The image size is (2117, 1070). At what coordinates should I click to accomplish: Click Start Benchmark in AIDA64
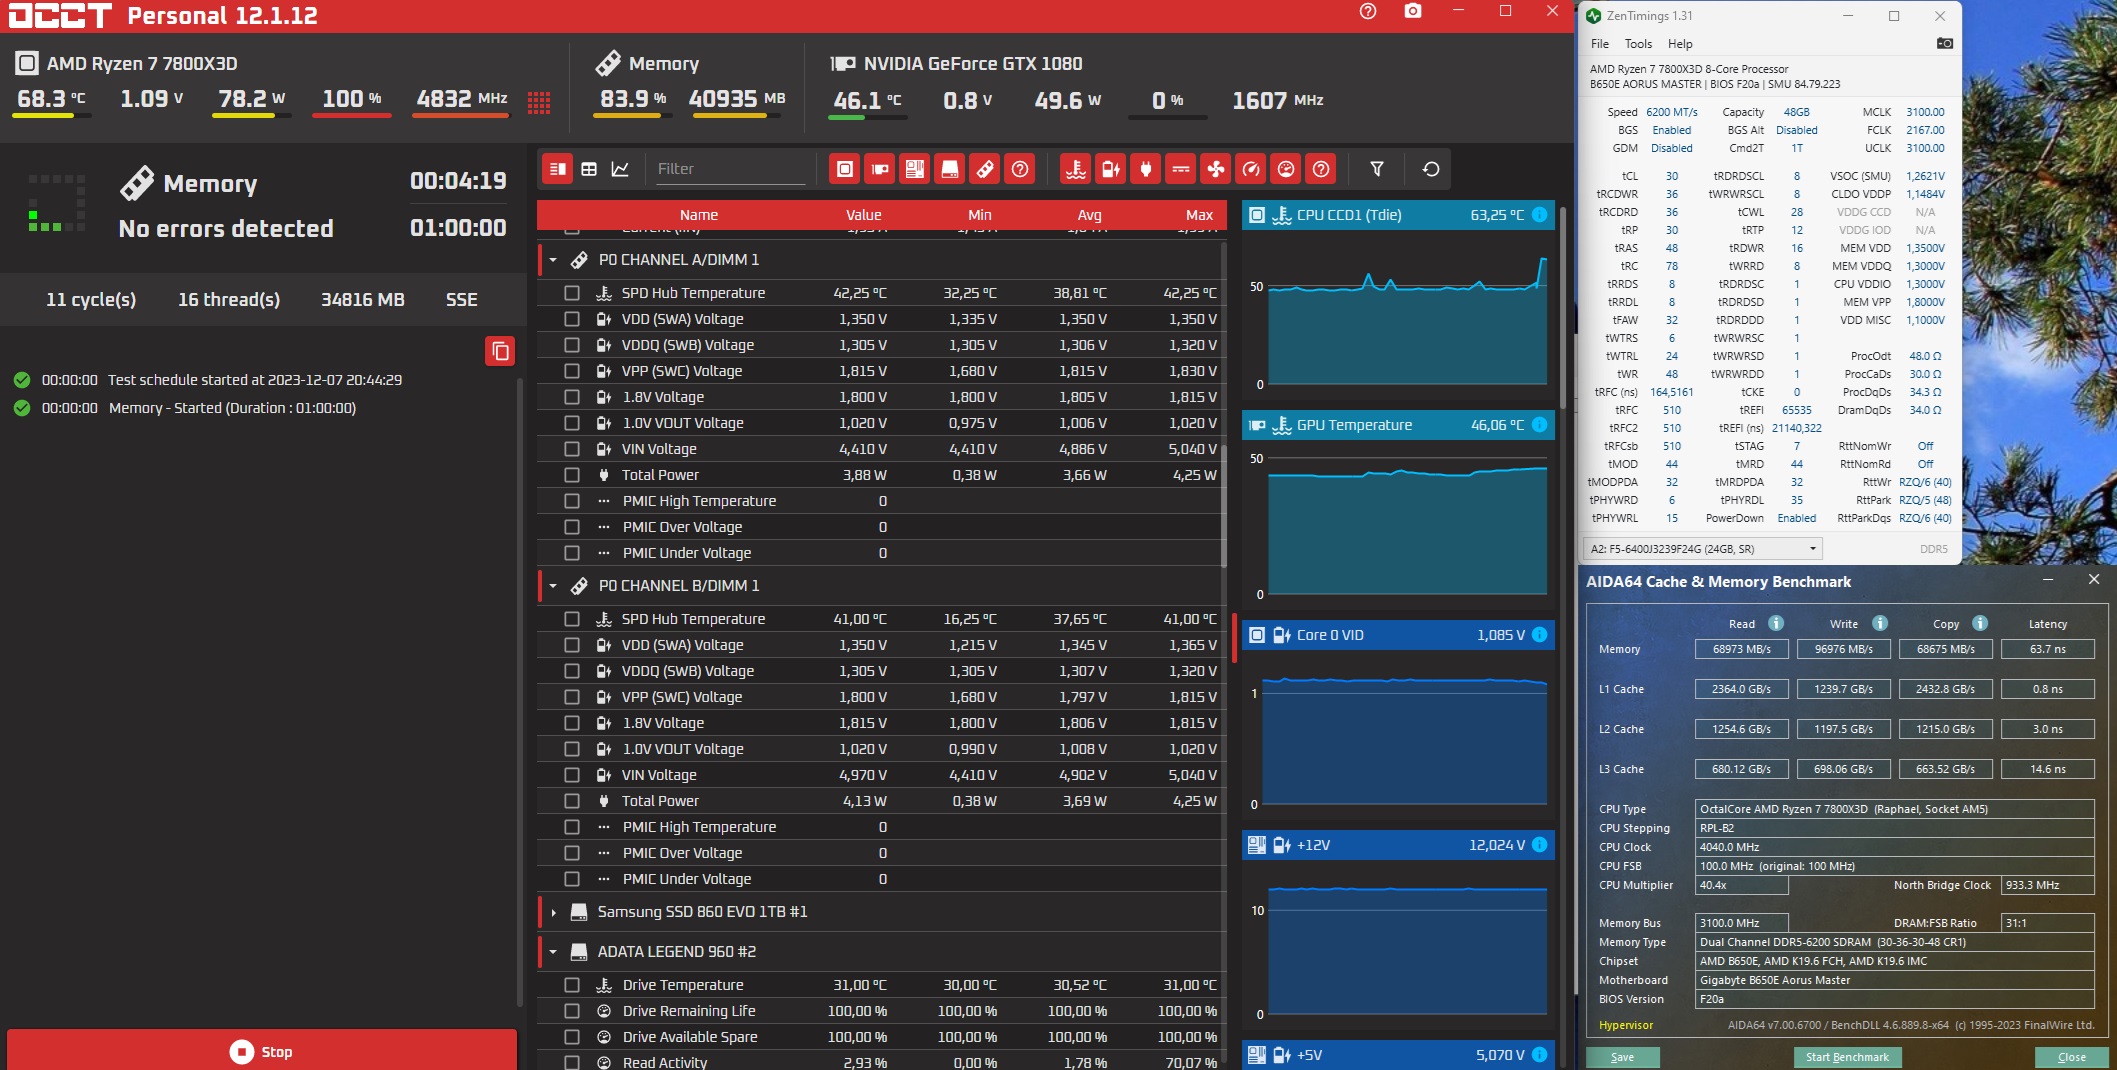tap(1847, 1057)
